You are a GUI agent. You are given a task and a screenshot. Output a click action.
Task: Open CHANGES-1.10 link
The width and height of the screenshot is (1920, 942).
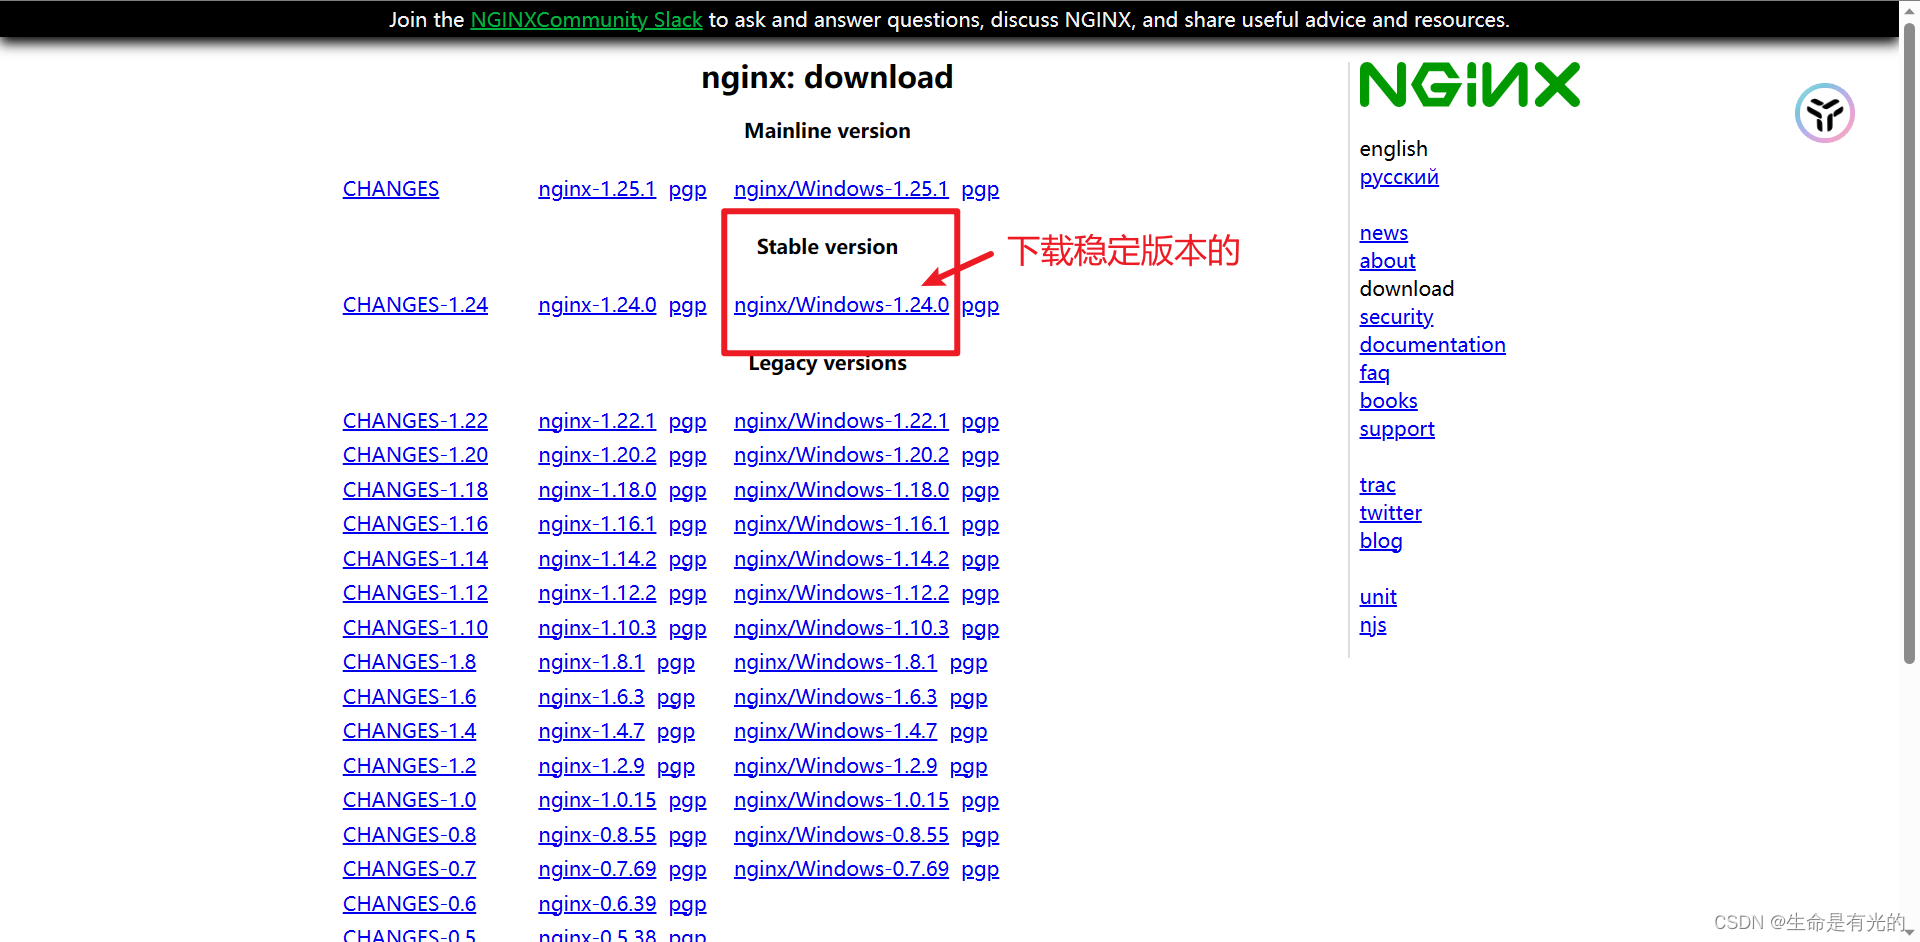(415, 628)
